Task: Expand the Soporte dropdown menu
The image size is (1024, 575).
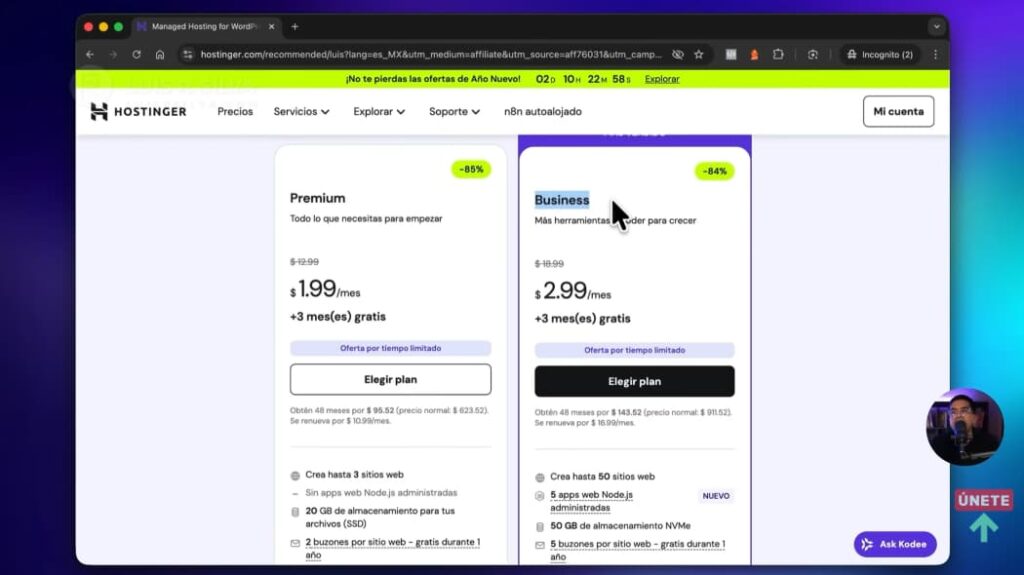Action: pos(455,112)
